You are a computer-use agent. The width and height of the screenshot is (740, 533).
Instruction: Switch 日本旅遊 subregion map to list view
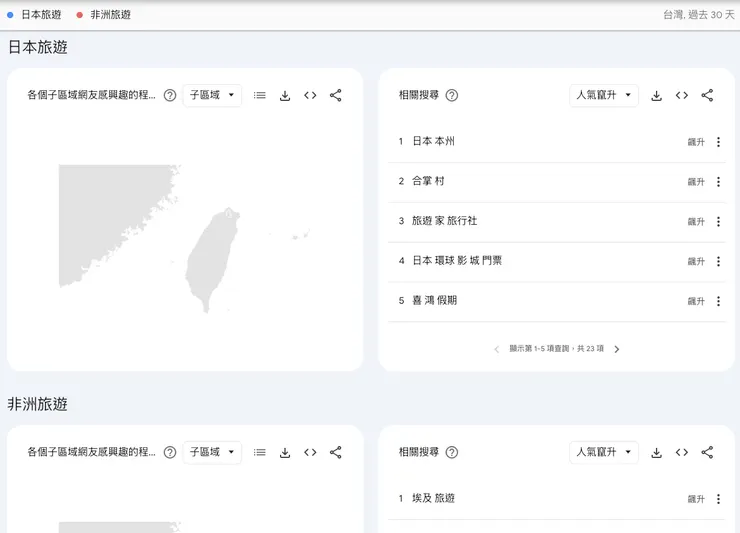point(260,95)
